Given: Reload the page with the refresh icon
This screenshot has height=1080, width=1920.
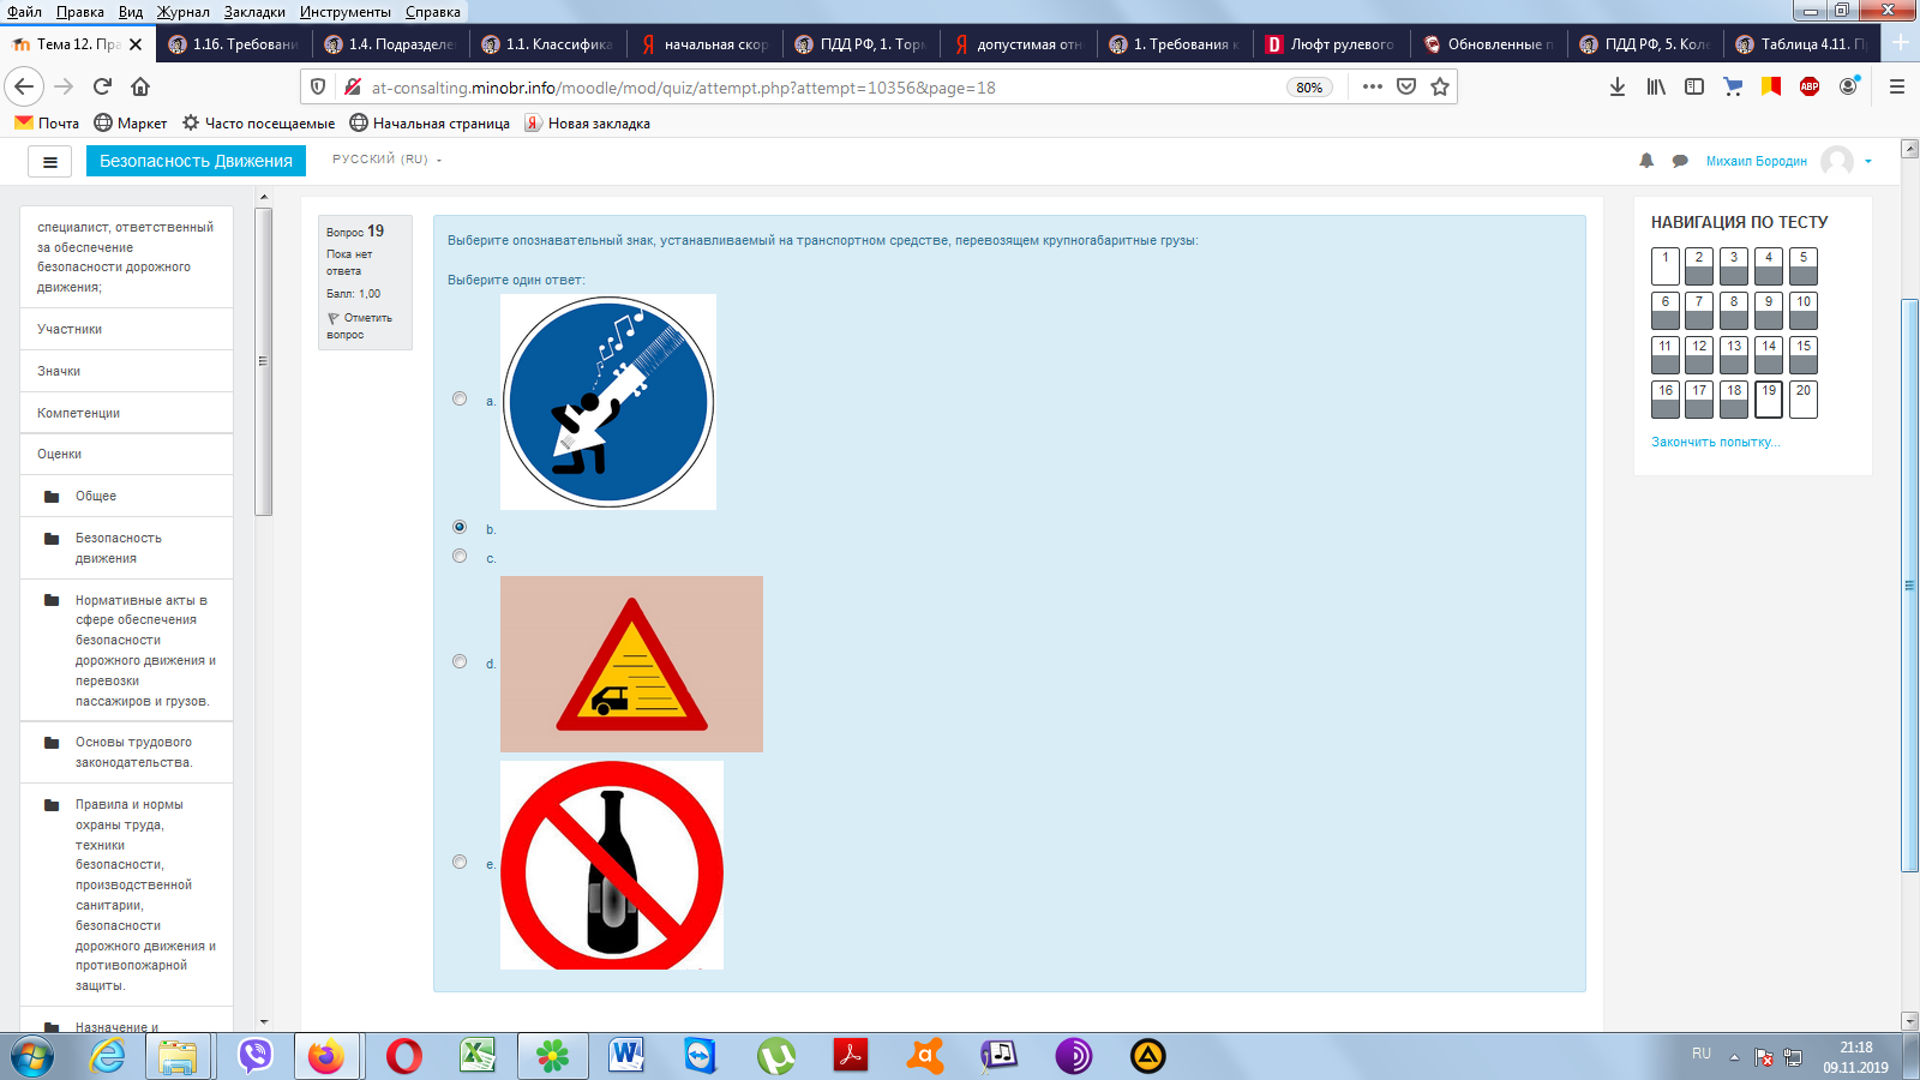Looking at the screenshot, I should click(x=102, y=87).
